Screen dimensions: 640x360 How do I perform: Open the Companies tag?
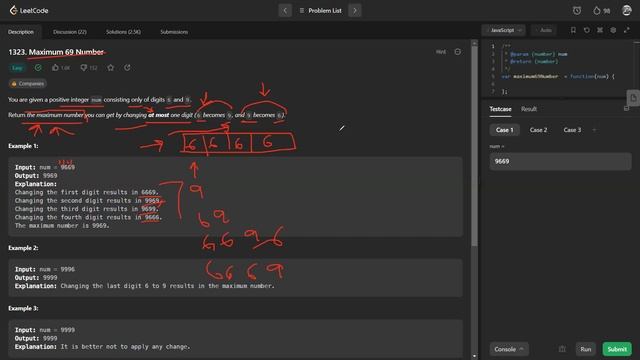click(27, 84)
